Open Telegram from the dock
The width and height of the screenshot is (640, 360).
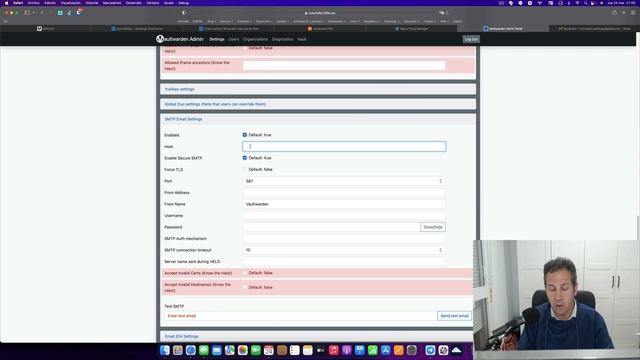pyautogui.click(x=430, y=350)
